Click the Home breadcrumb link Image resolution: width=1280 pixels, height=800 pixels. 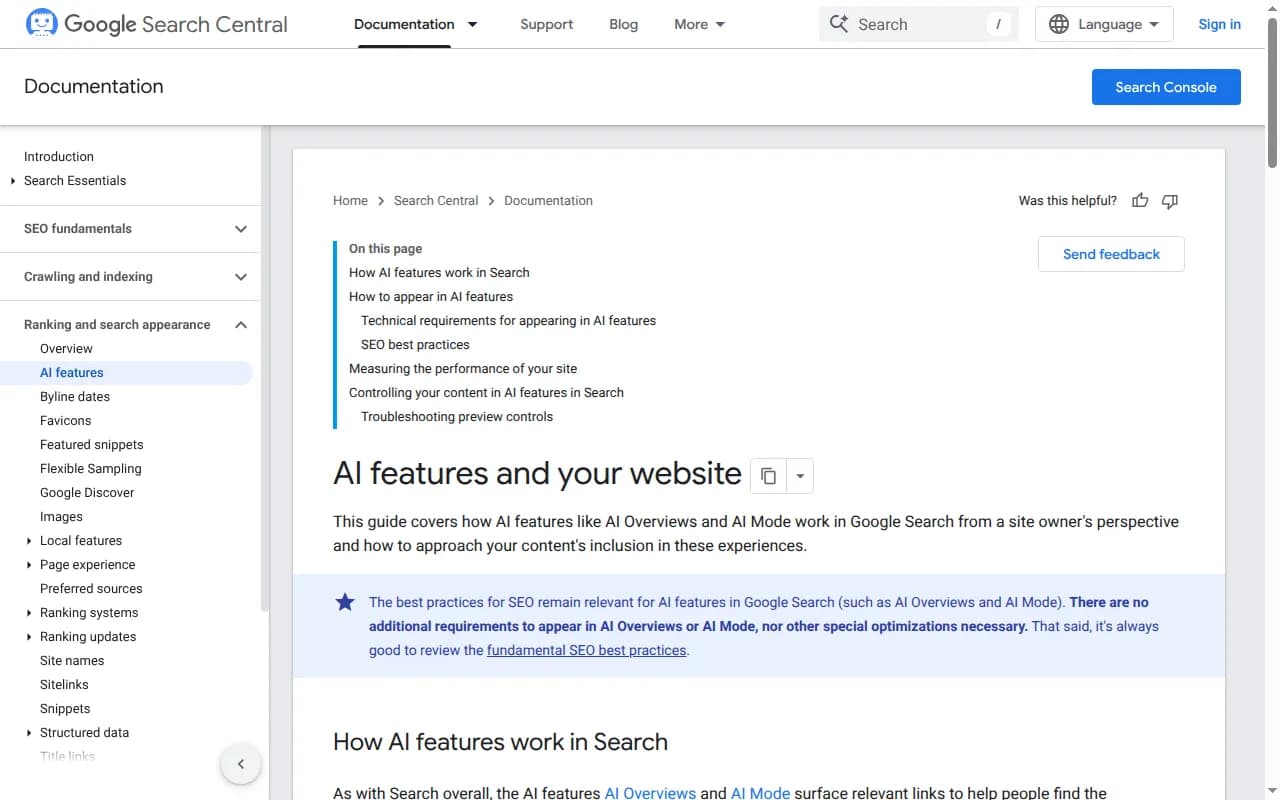350,201
